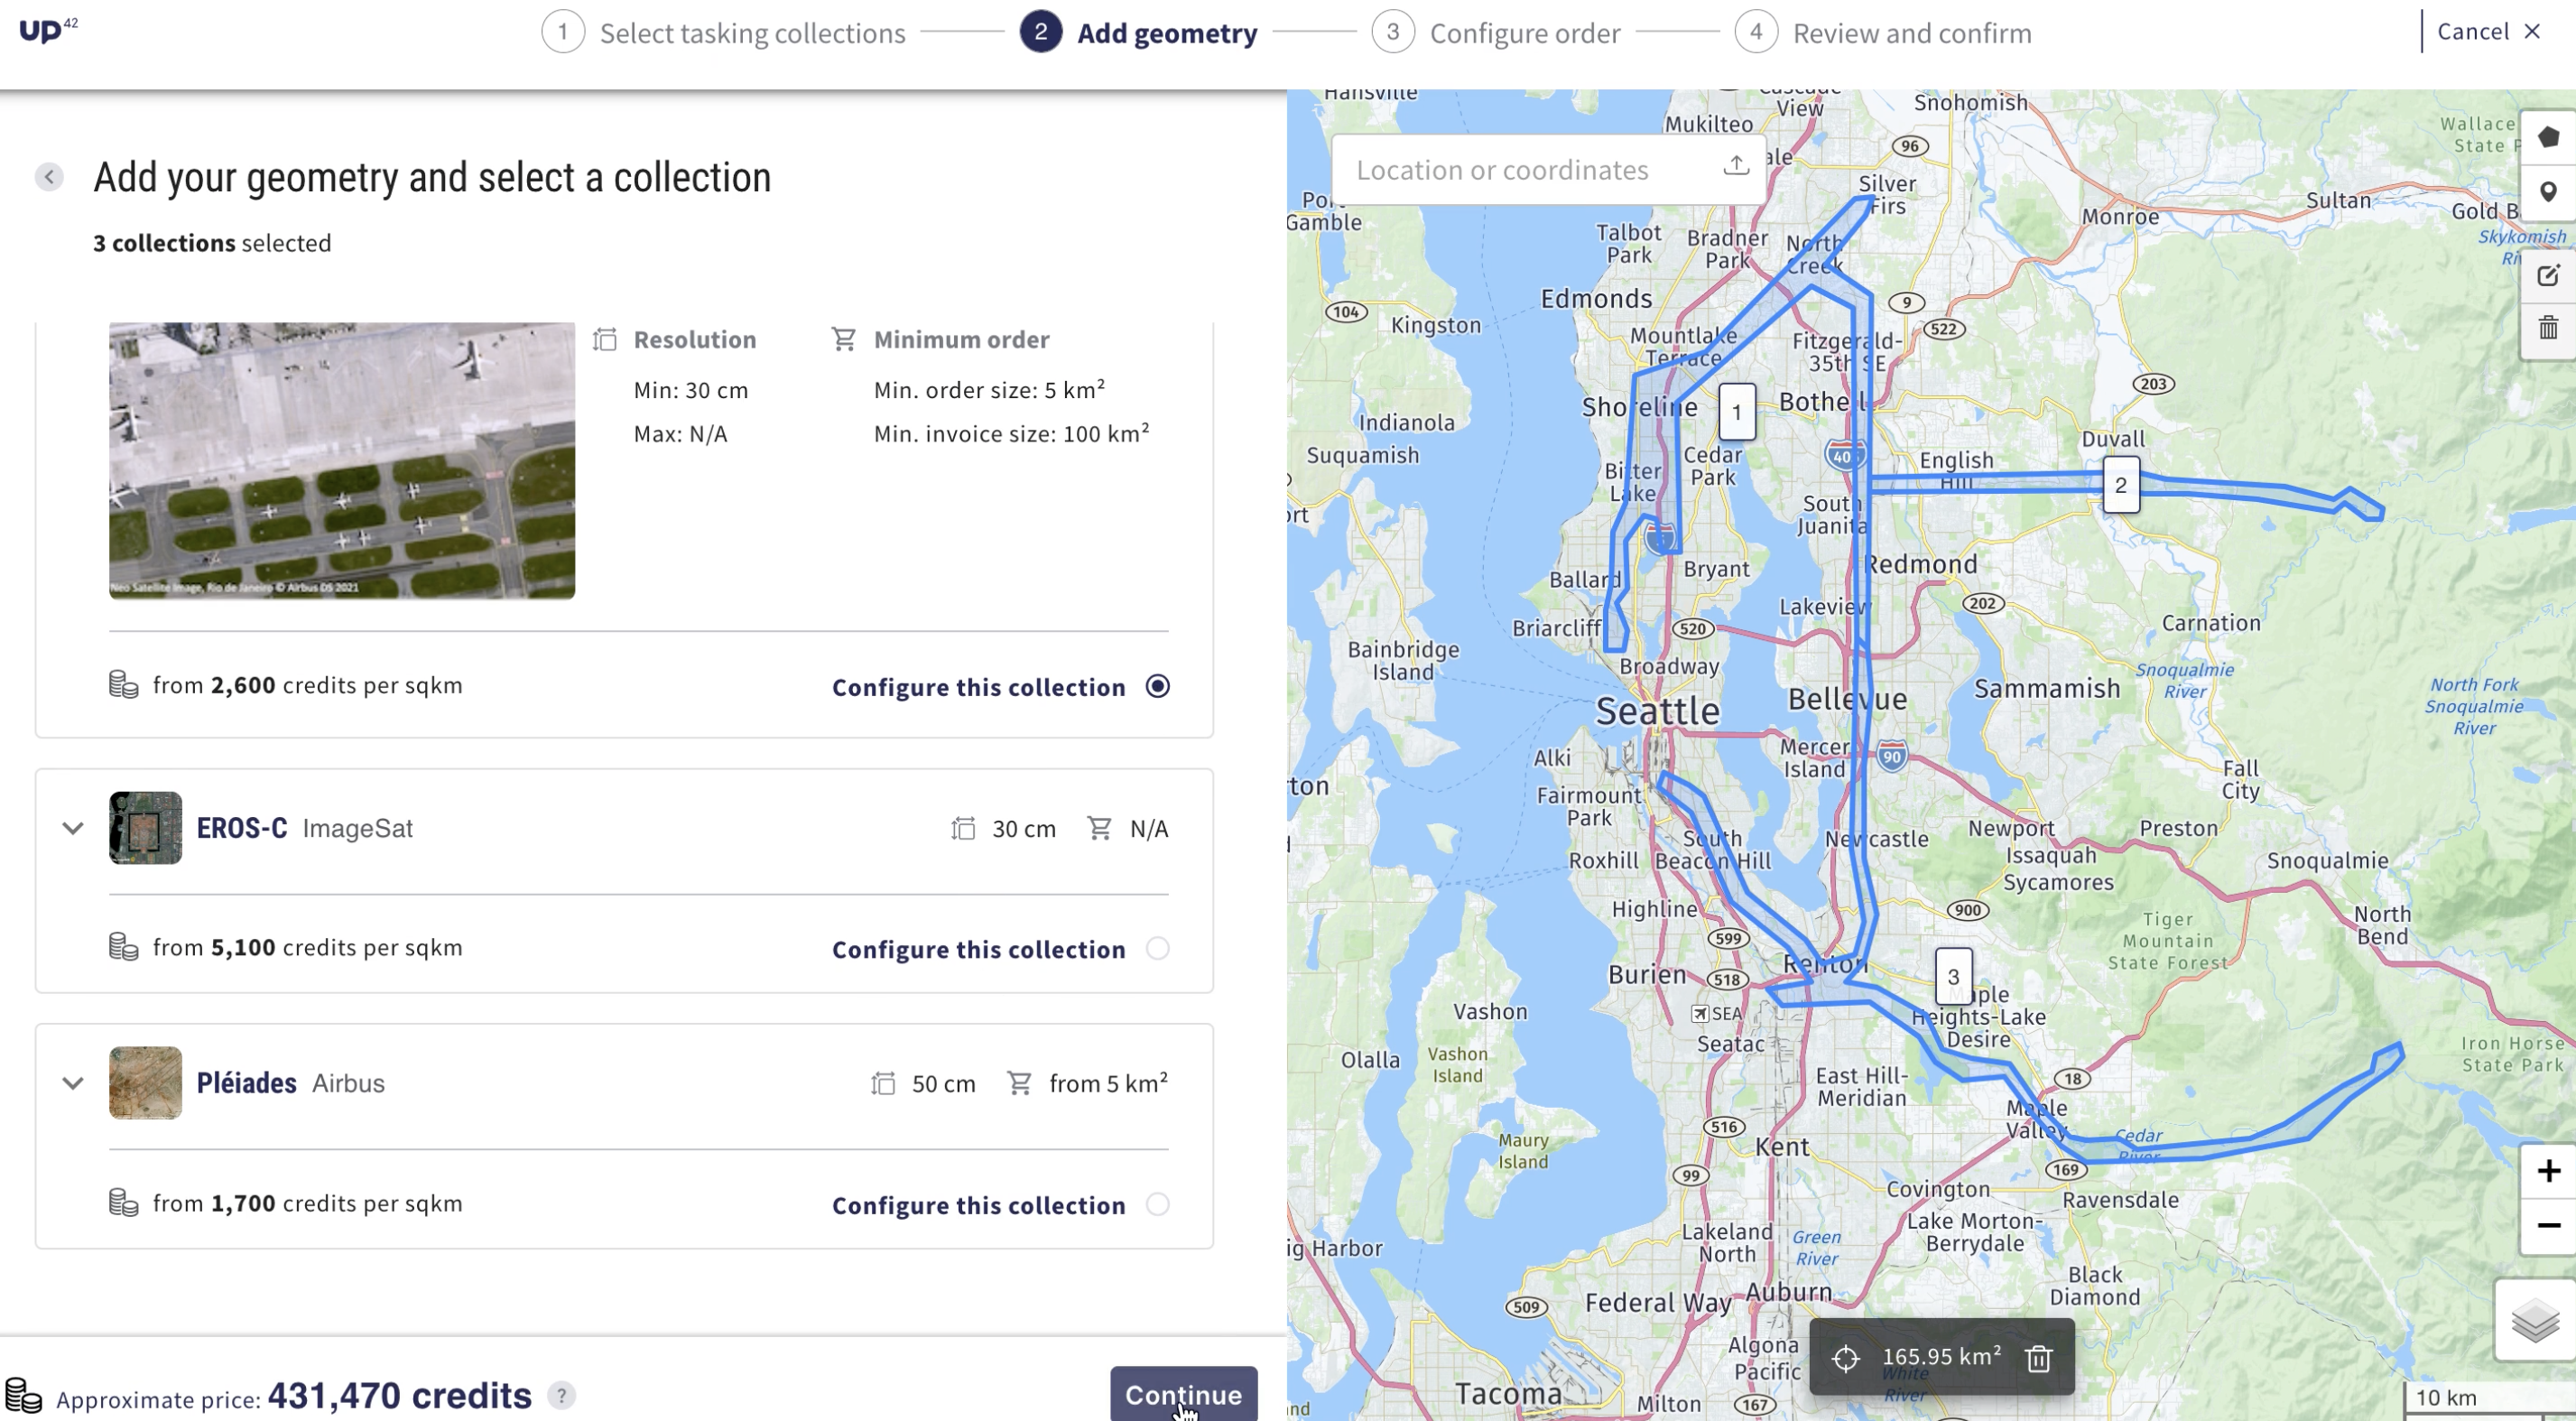Select the Pléiades configure radio button
Image resolution: width=2576 pixels, height=1421 pixels.
coord(1157,1204)
